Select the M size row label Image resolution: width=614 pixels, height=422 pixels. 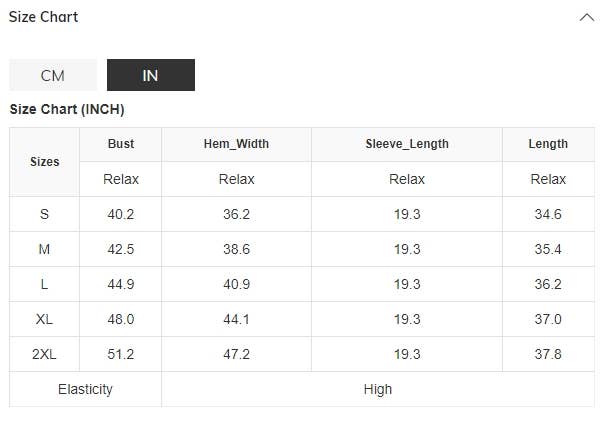point(45,249)
